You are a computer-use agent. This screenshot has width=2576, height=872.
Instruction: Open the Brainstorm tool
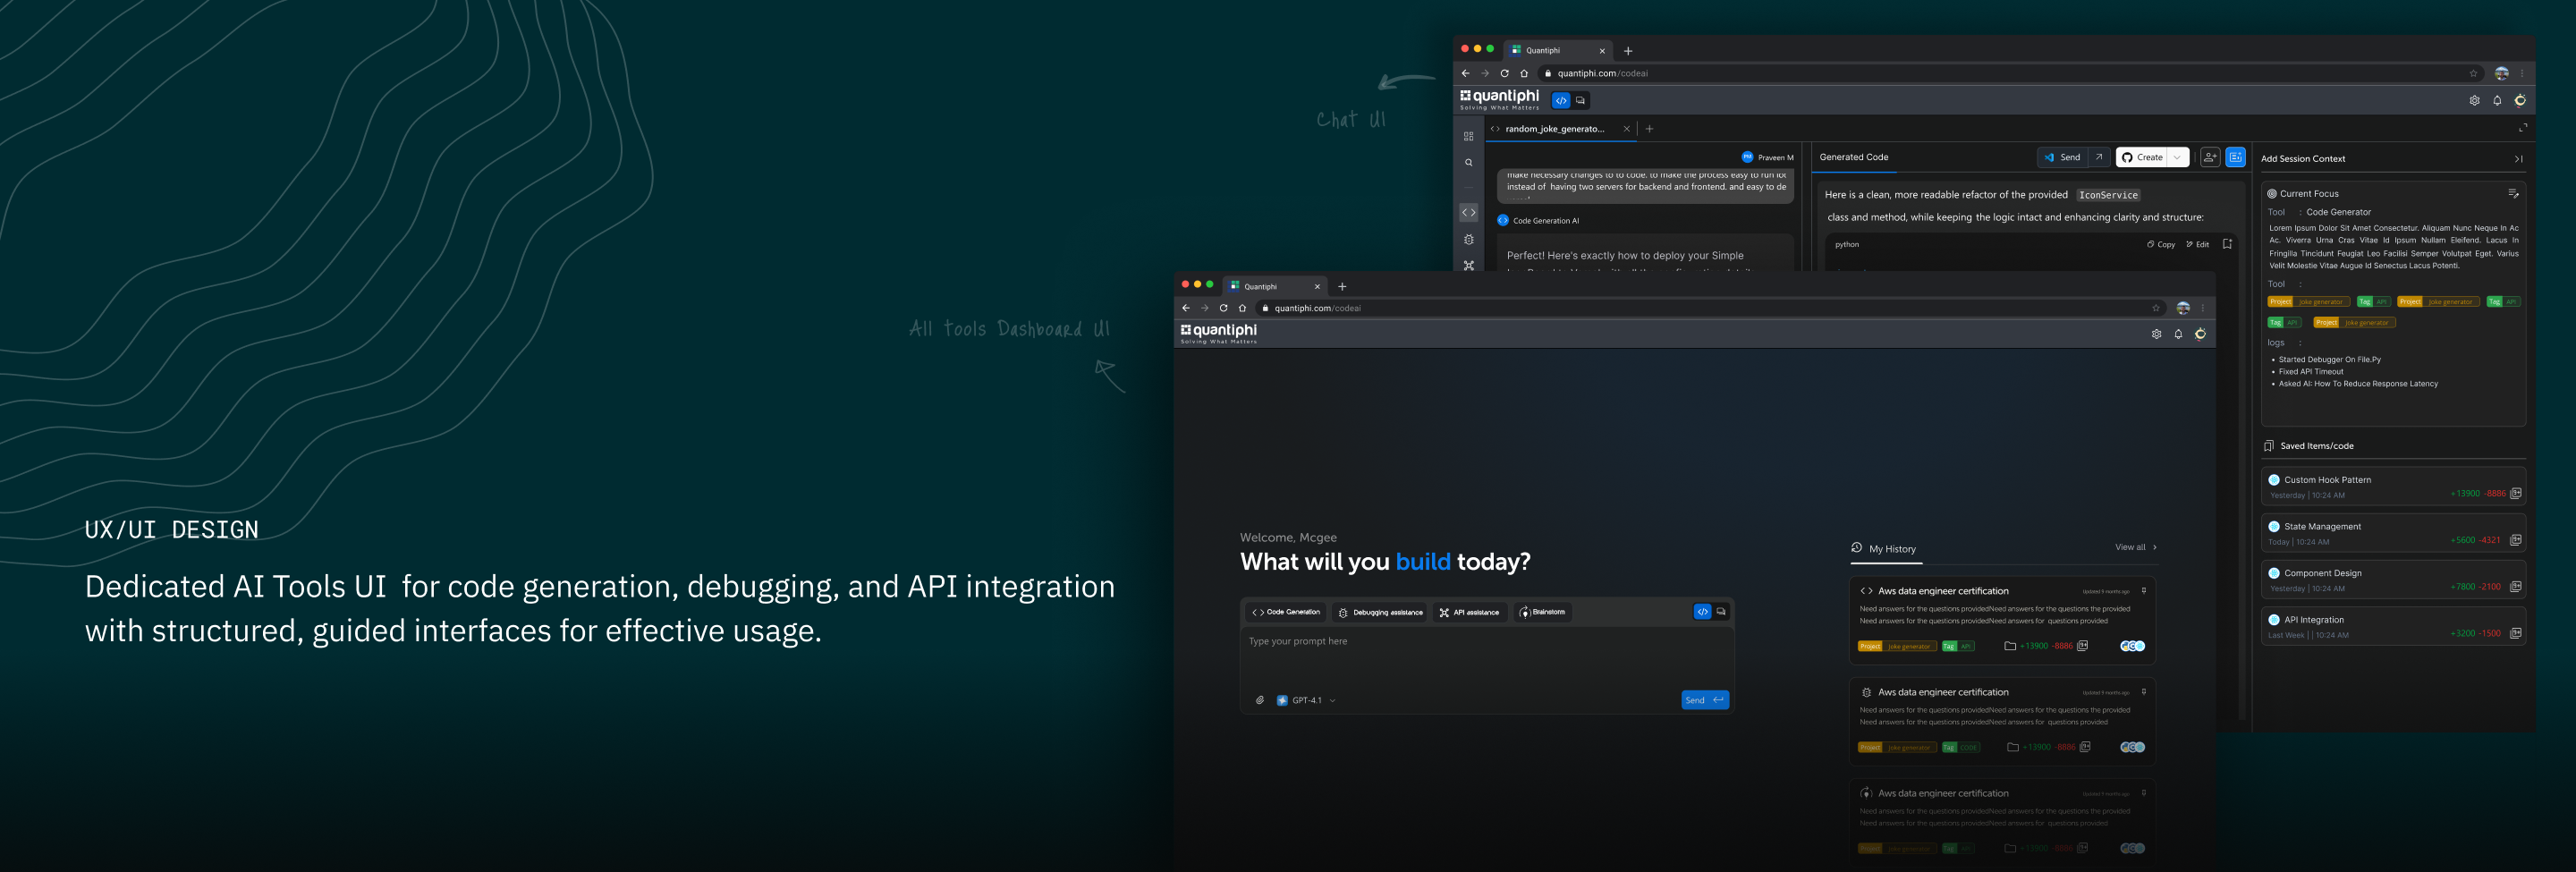click(1543, 612)
